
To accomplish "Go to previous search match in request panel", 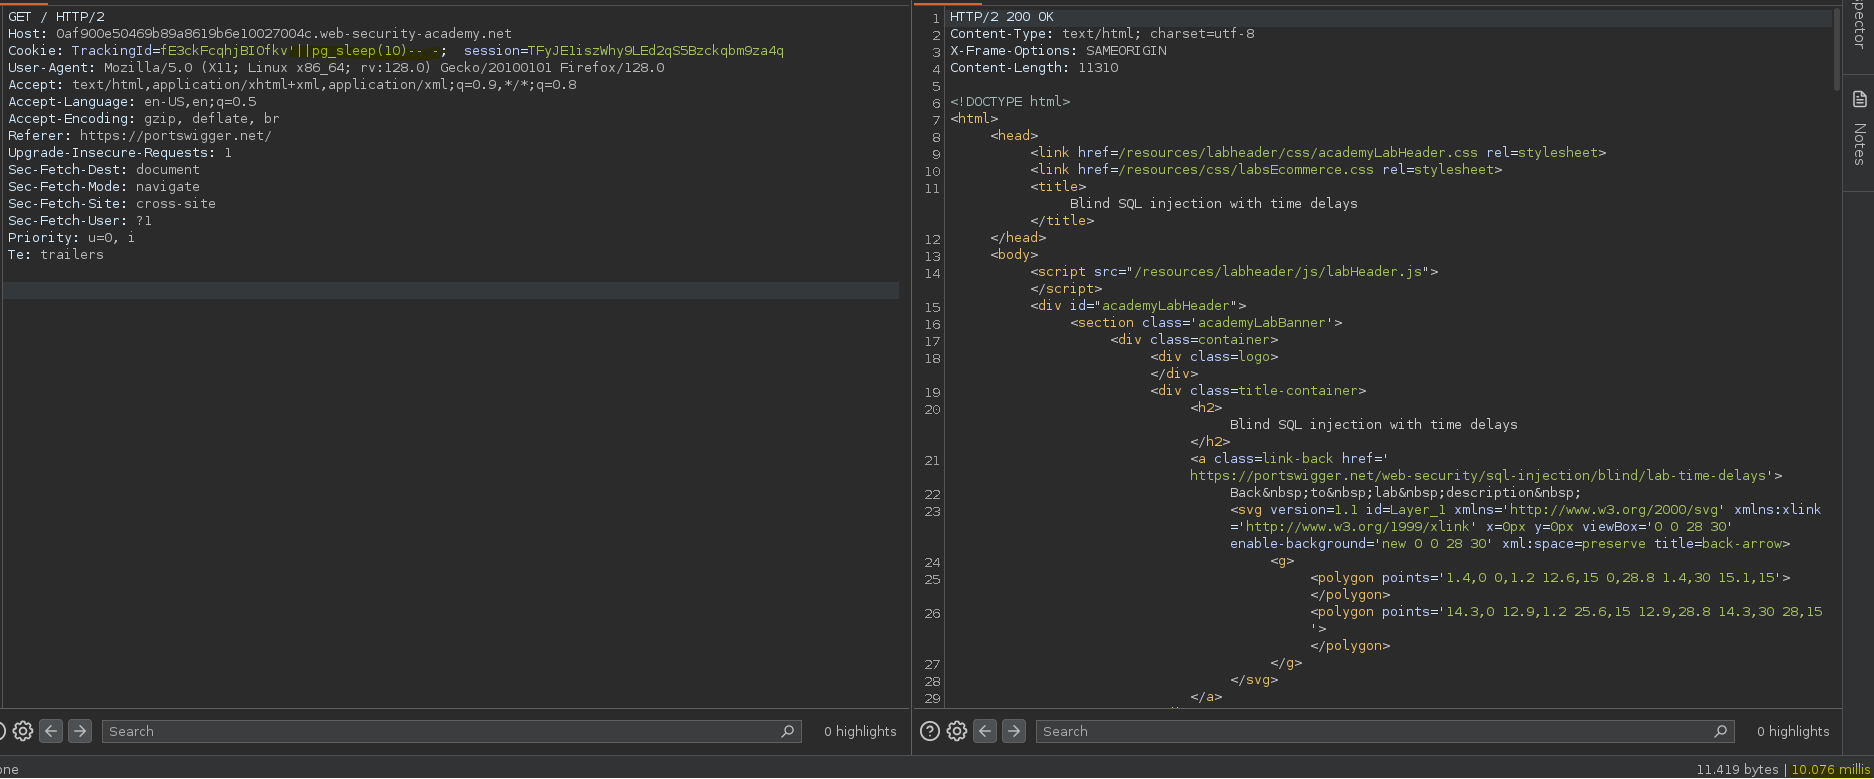I will (52, 731).
